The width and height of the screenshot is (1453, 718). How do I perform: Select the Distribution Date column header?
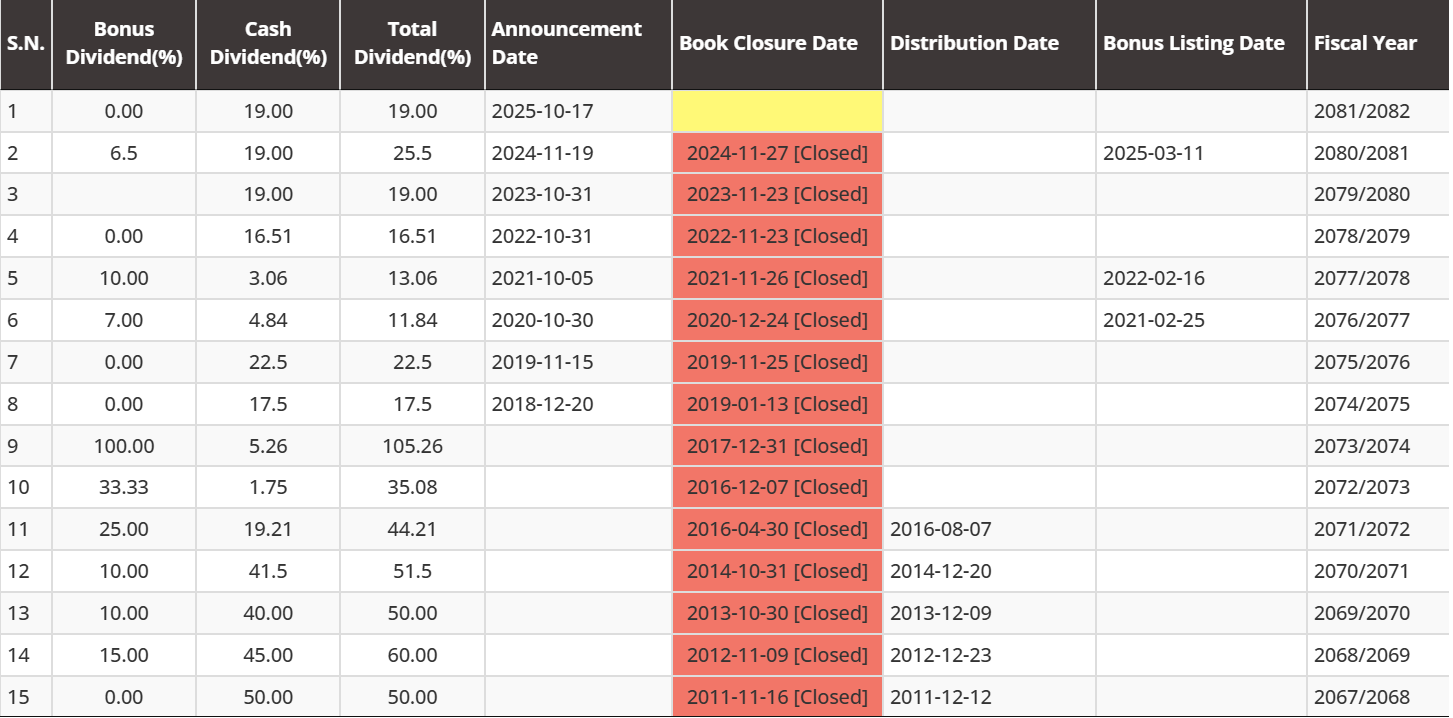point(974,44)
